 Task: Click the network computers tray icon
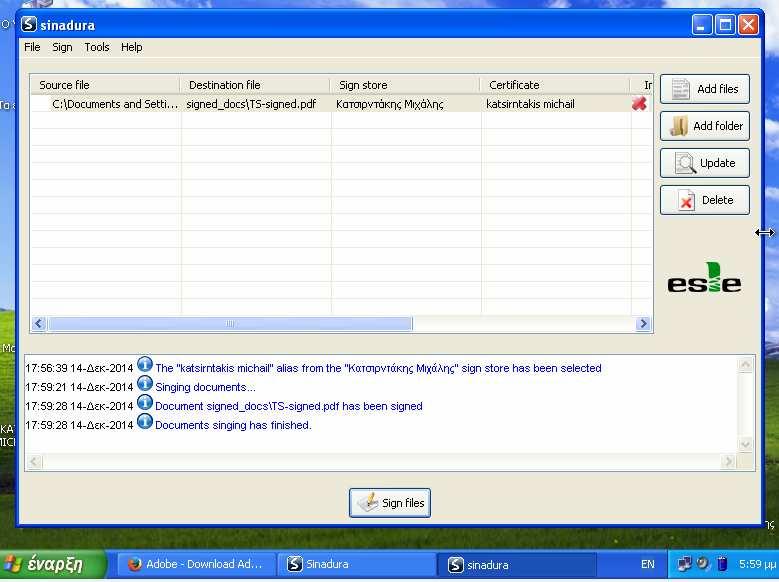(x=685, y=564)
